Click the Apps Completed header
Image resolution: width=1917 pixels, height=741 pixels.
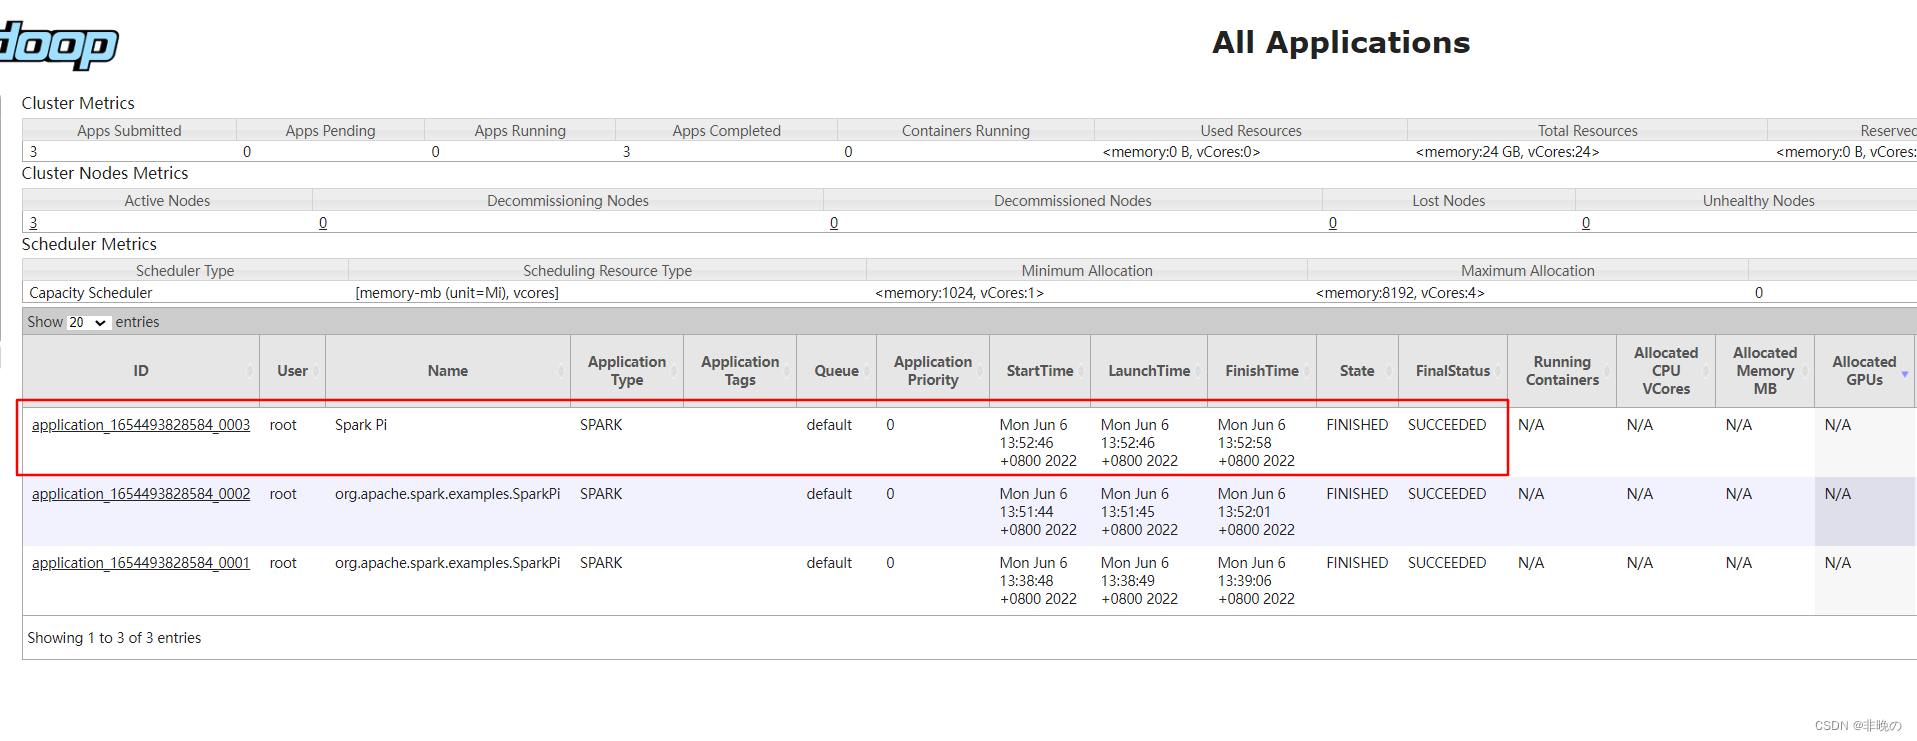(x=726, y=131)
